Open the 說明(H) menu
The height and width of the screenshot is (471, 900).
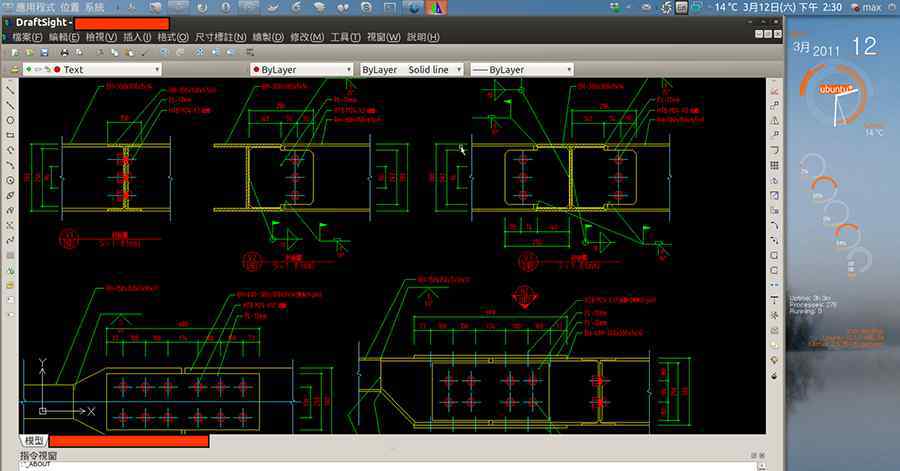423,37
